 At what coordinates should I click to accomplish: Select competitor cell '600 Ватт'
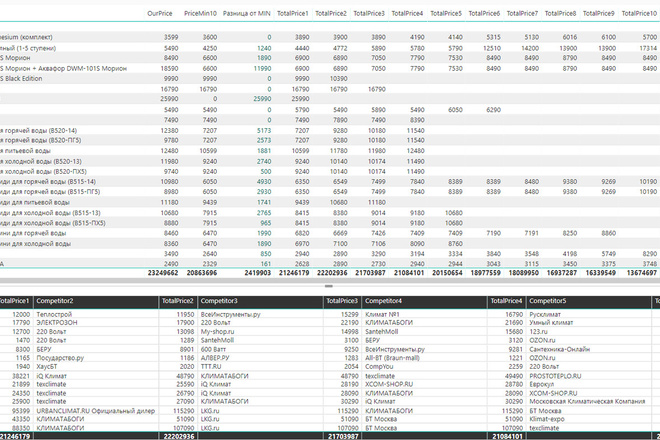click(213, 349)
